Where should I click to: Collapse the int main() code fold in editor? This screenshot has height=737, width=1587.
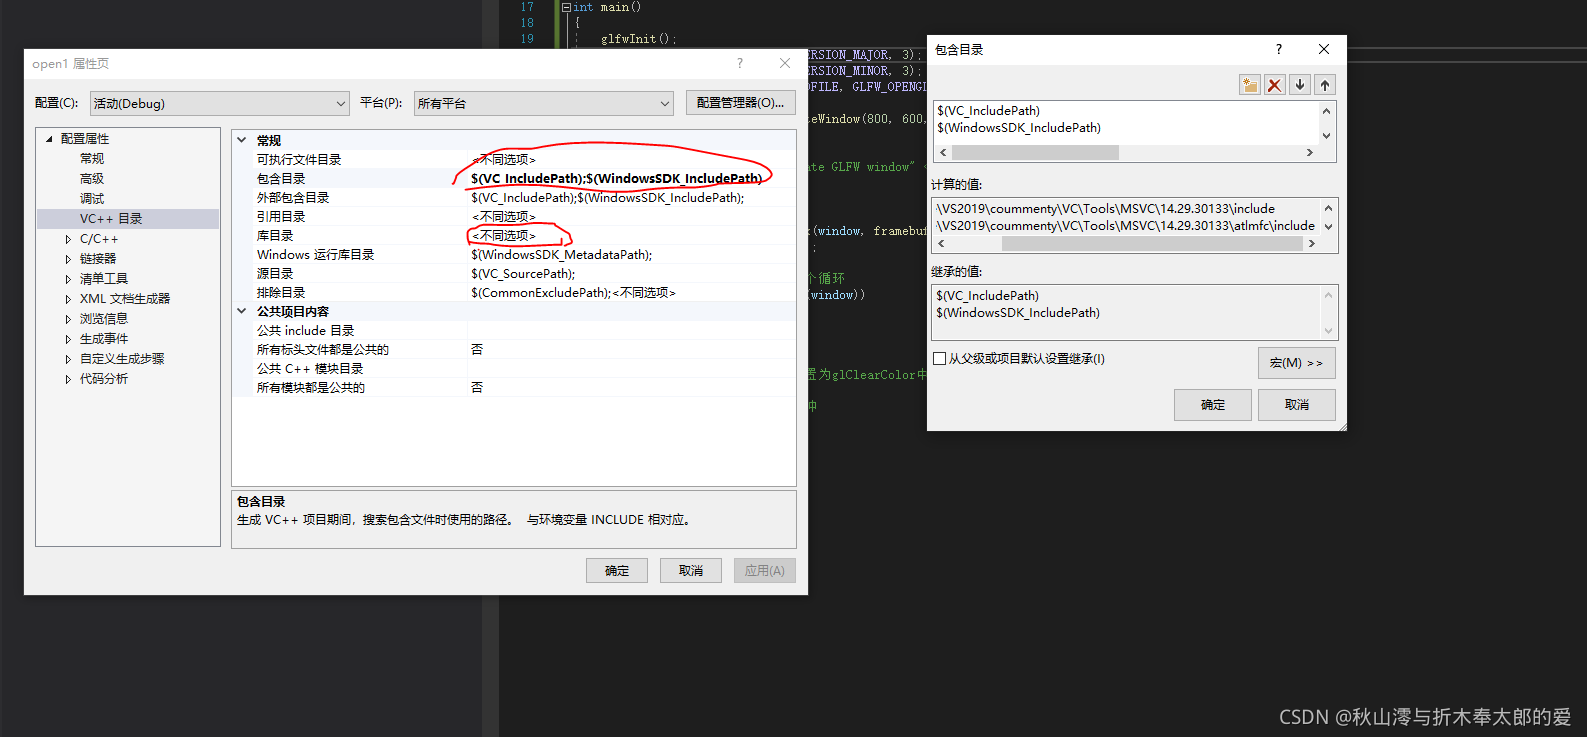coord(566,7)
